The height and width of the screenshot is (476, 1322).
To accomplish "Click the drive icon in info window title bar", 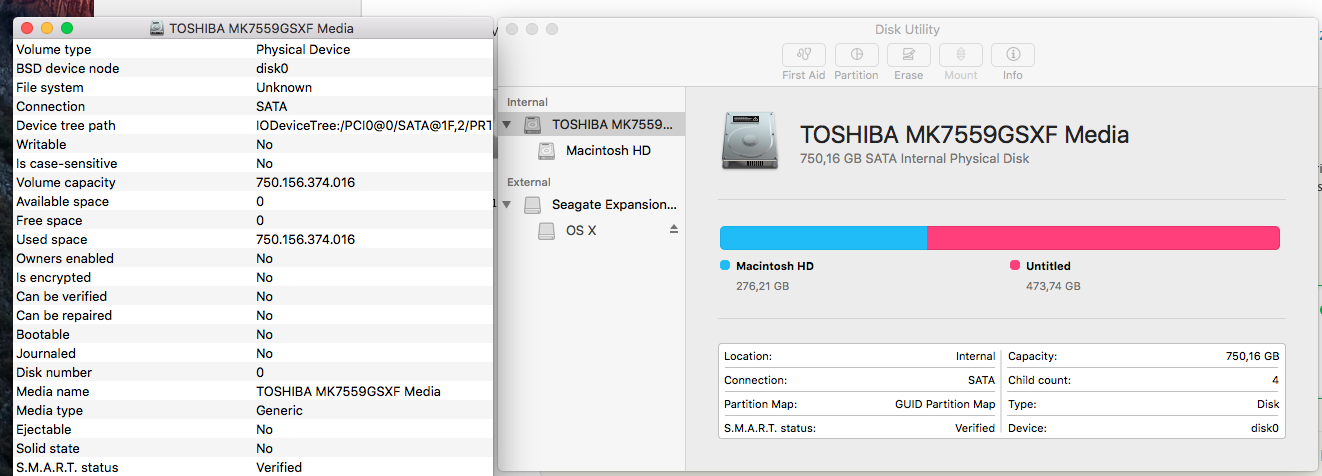I will pos(157,29).
